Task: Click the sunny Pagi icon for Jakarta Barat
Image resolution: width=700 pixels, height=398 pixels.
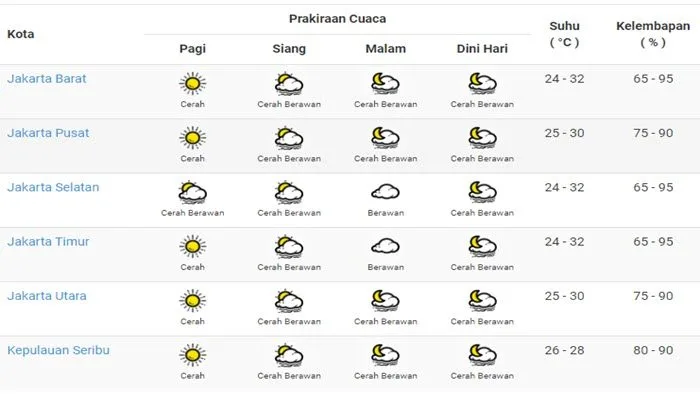Action: [x=192, y=83]
